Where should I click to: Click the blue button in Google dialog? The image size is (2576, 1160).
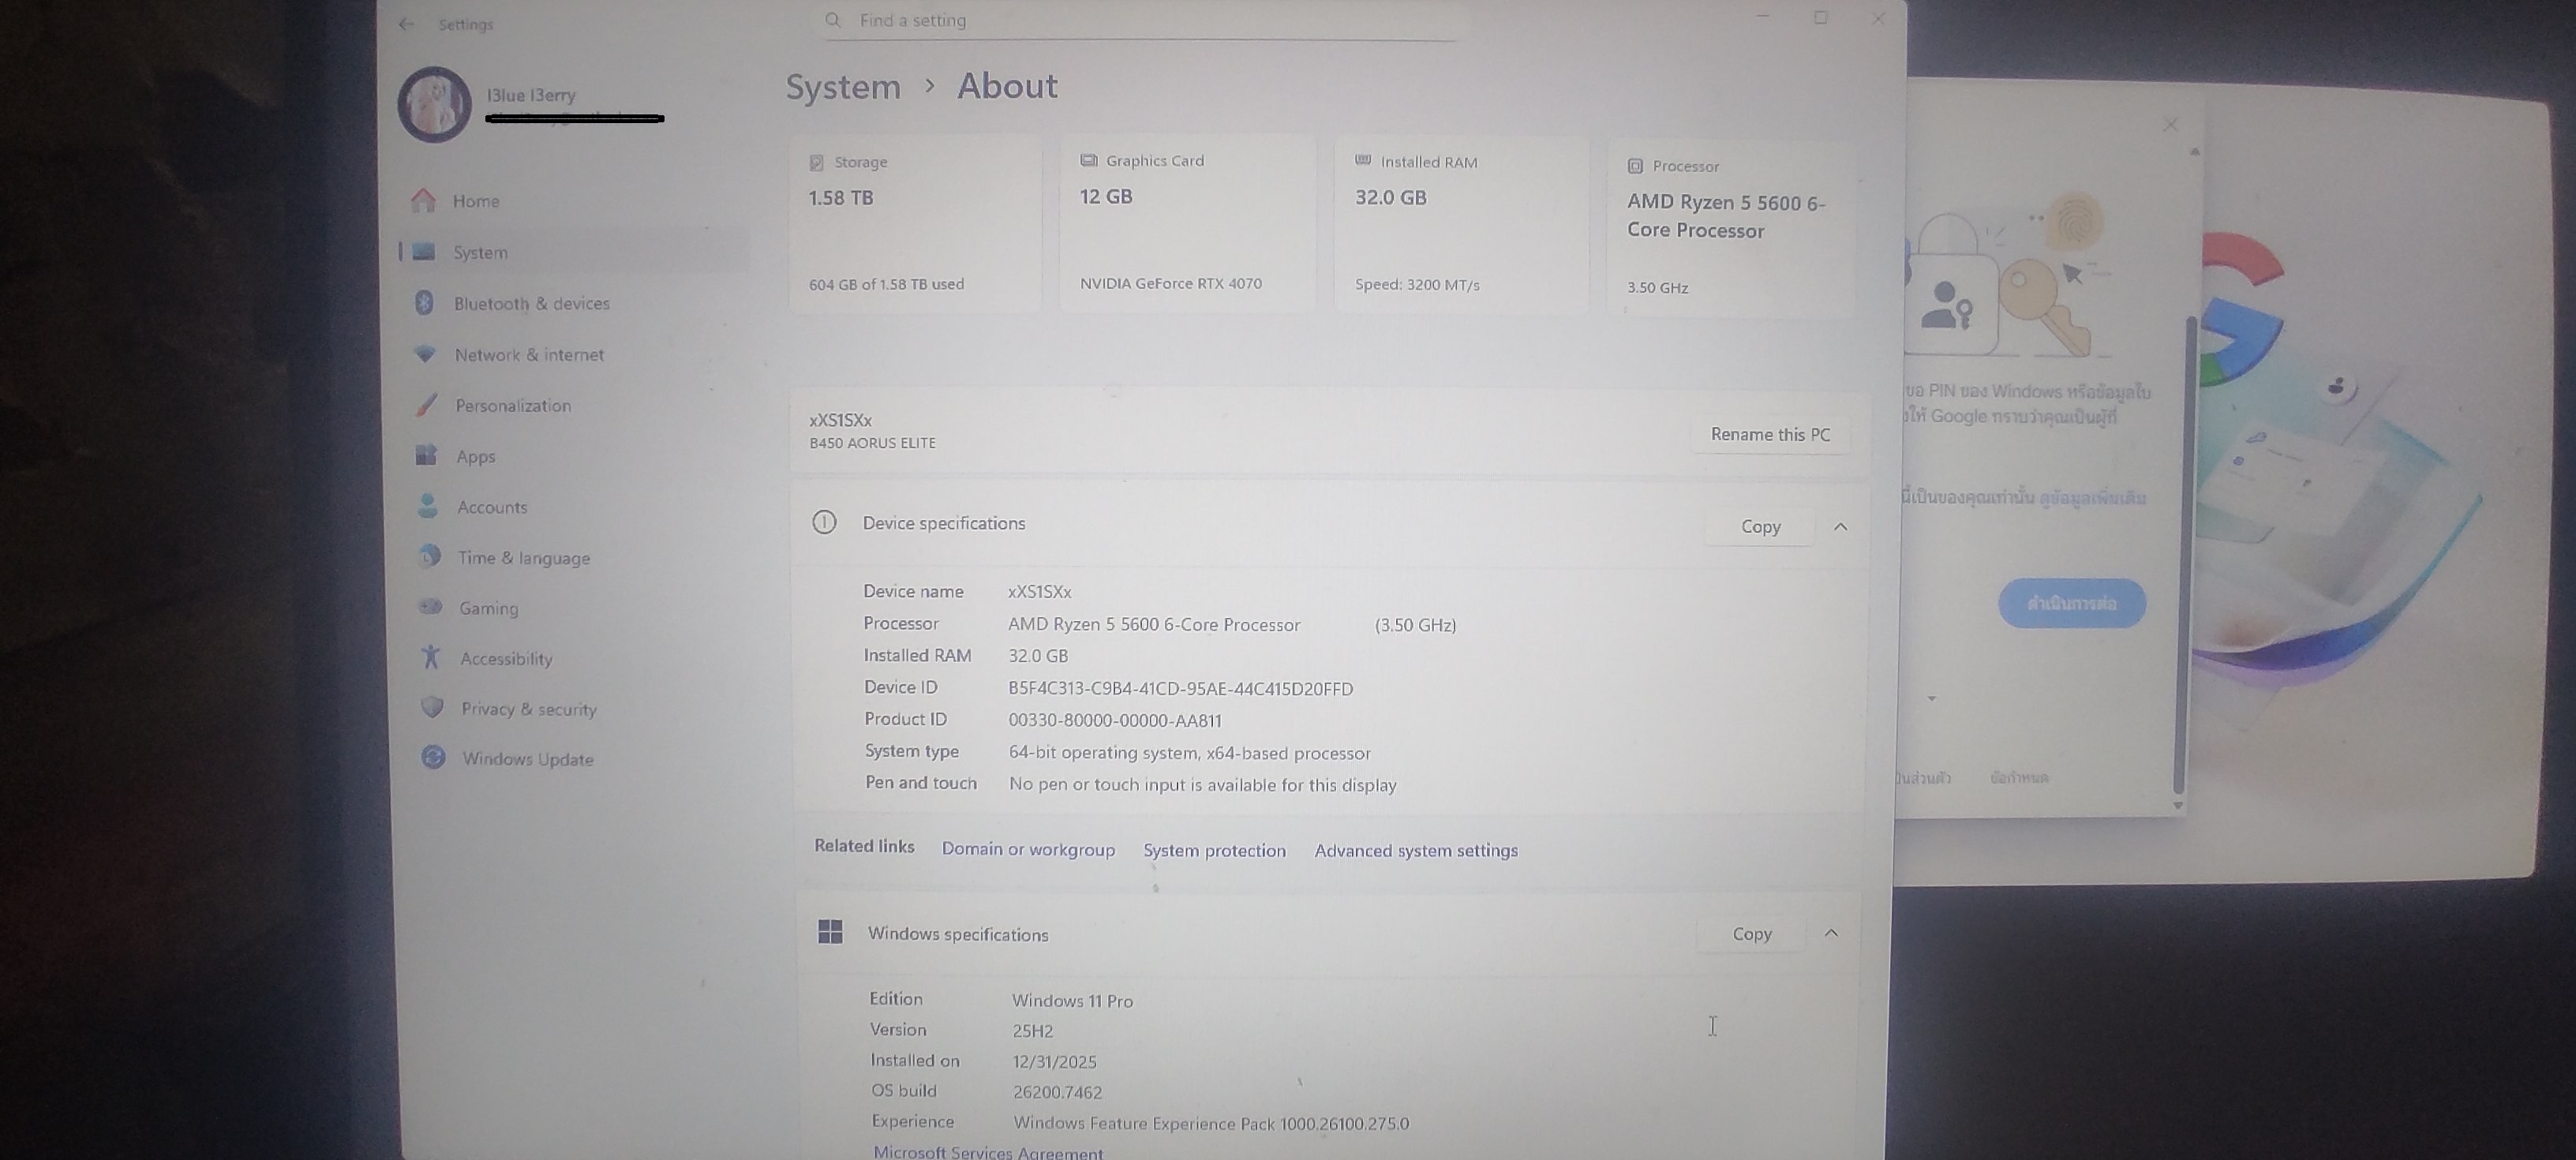coord(2072,603)
